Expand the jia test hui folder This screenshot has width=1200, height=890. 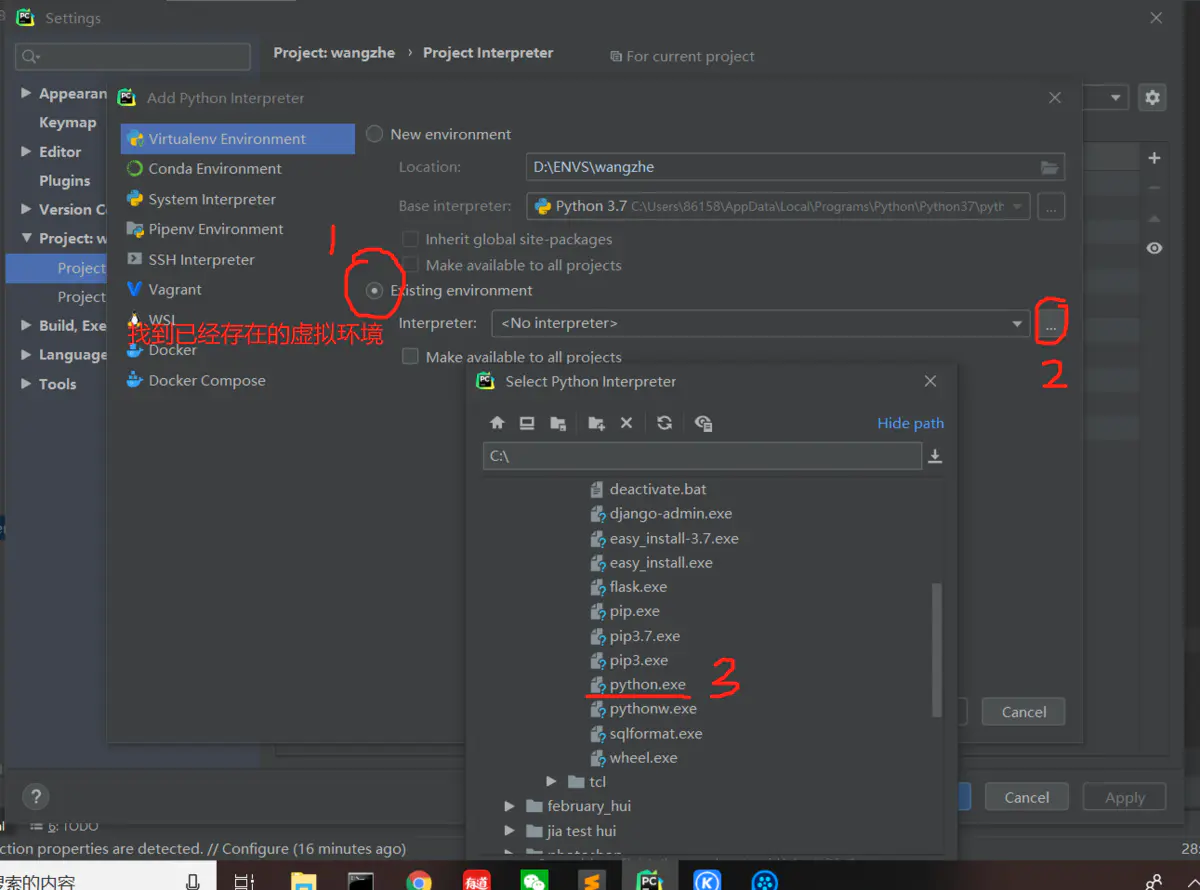509,831
